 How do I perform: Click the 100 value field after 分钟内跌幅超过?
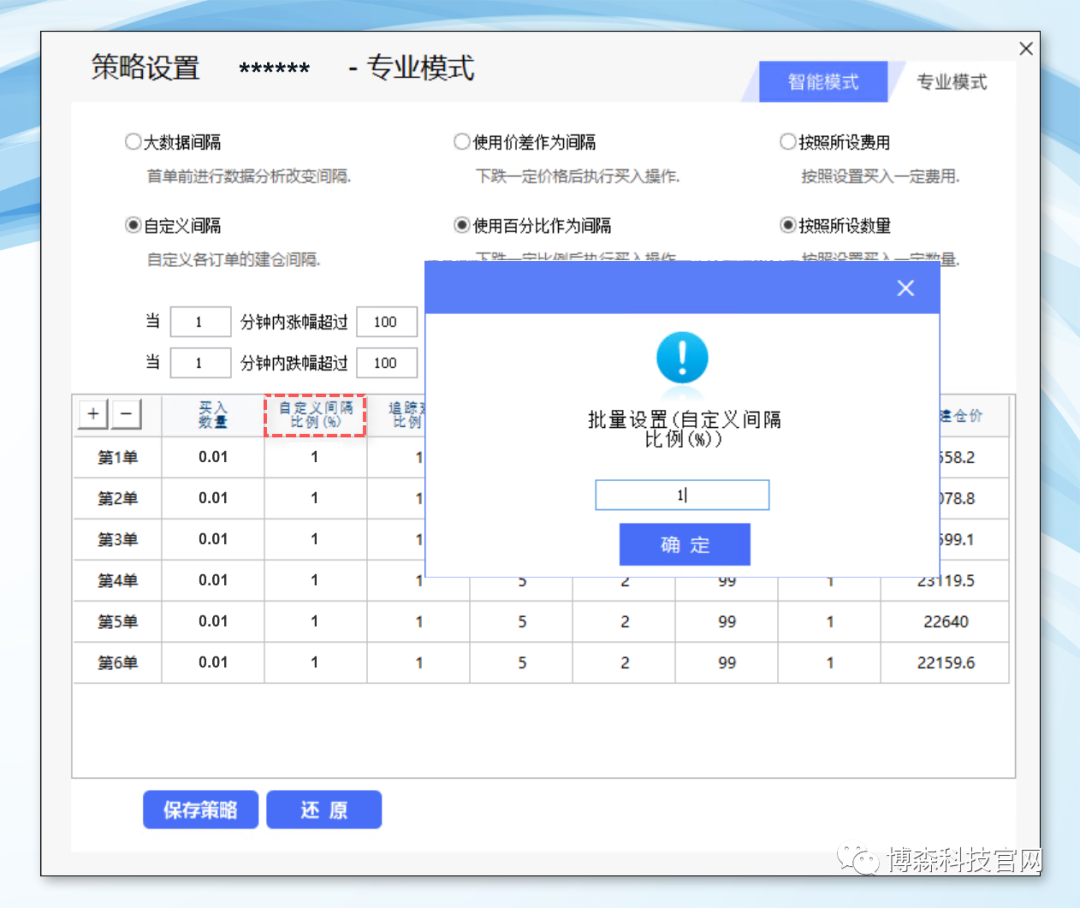click(386, 363)
